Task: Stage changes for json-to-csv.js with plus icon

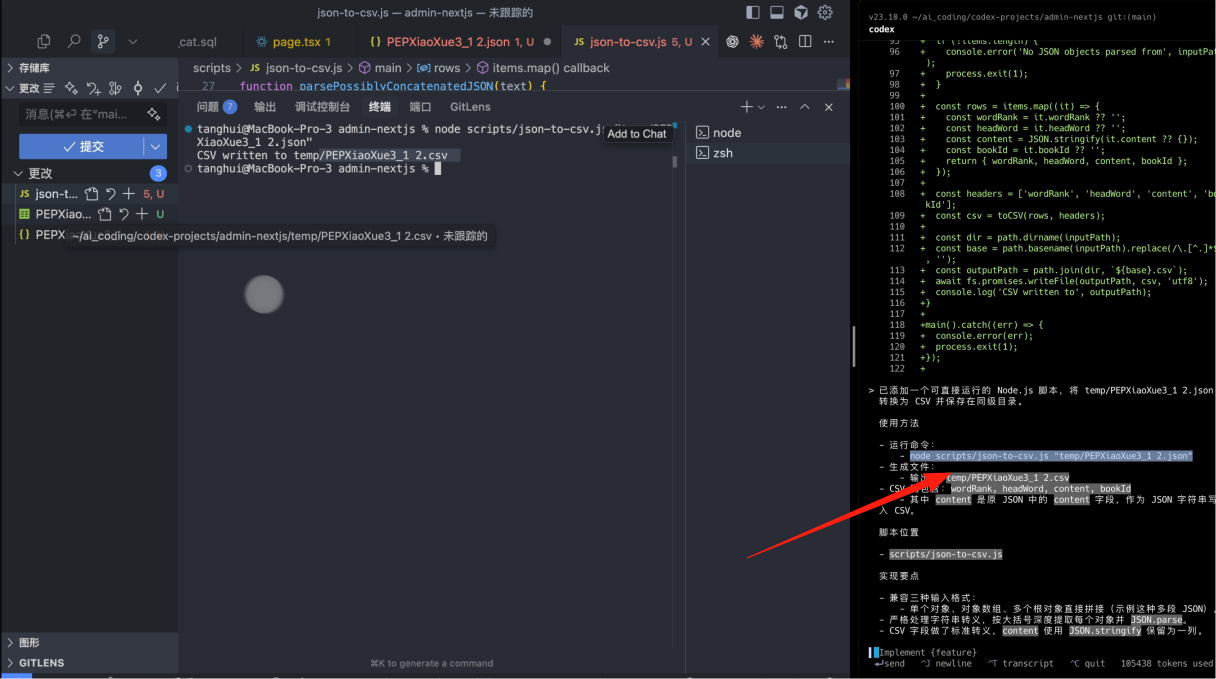Action: (x=128, y=194)
